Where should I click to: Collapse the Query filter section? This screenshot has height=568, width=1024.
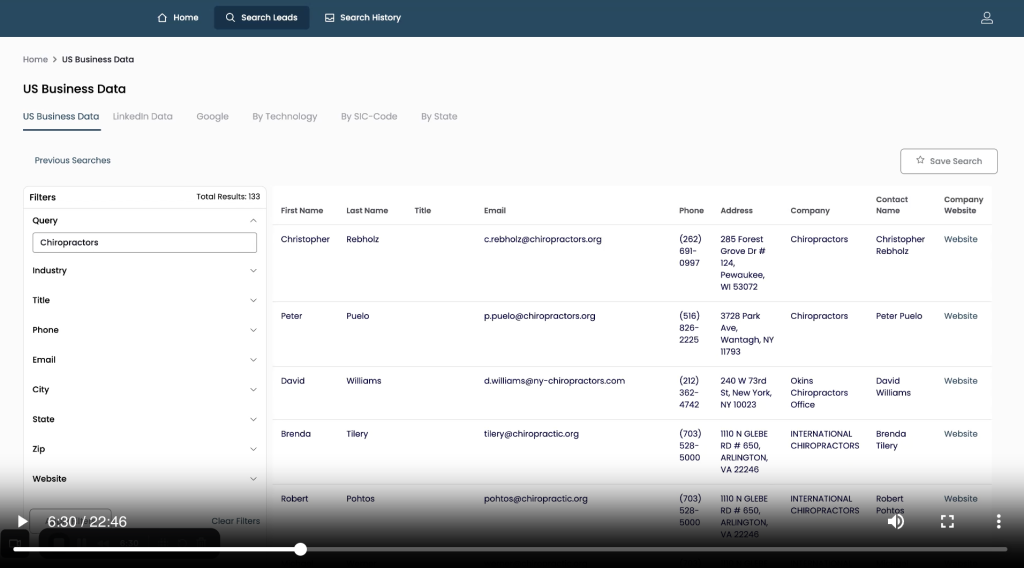tap(253, 221)
